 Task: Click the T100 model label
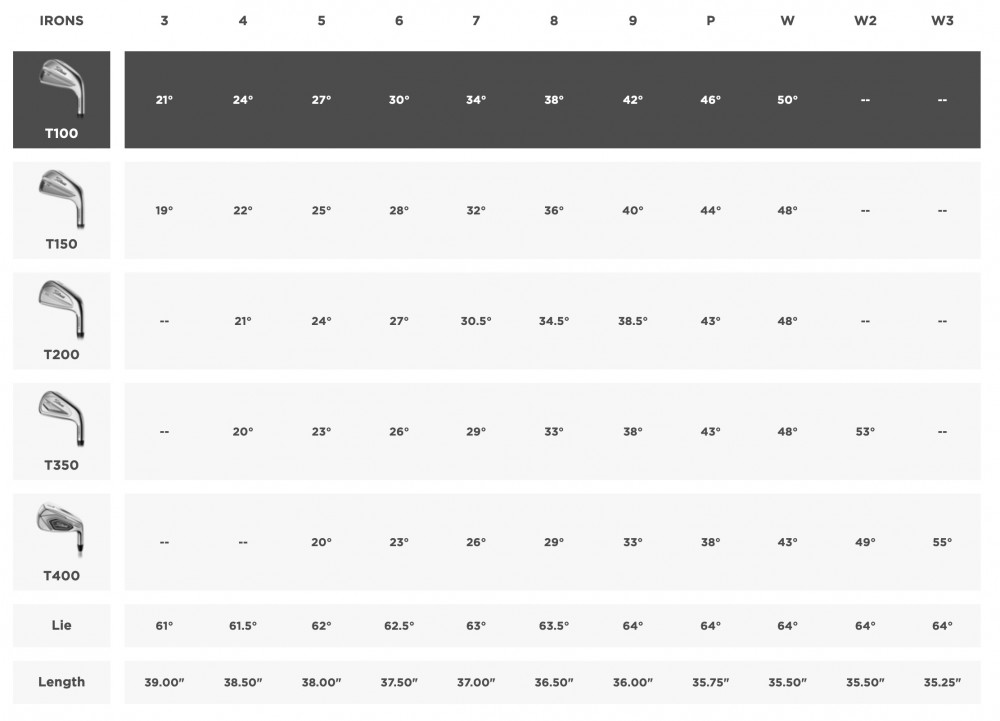pyautogui.click(x=61, y=133)
